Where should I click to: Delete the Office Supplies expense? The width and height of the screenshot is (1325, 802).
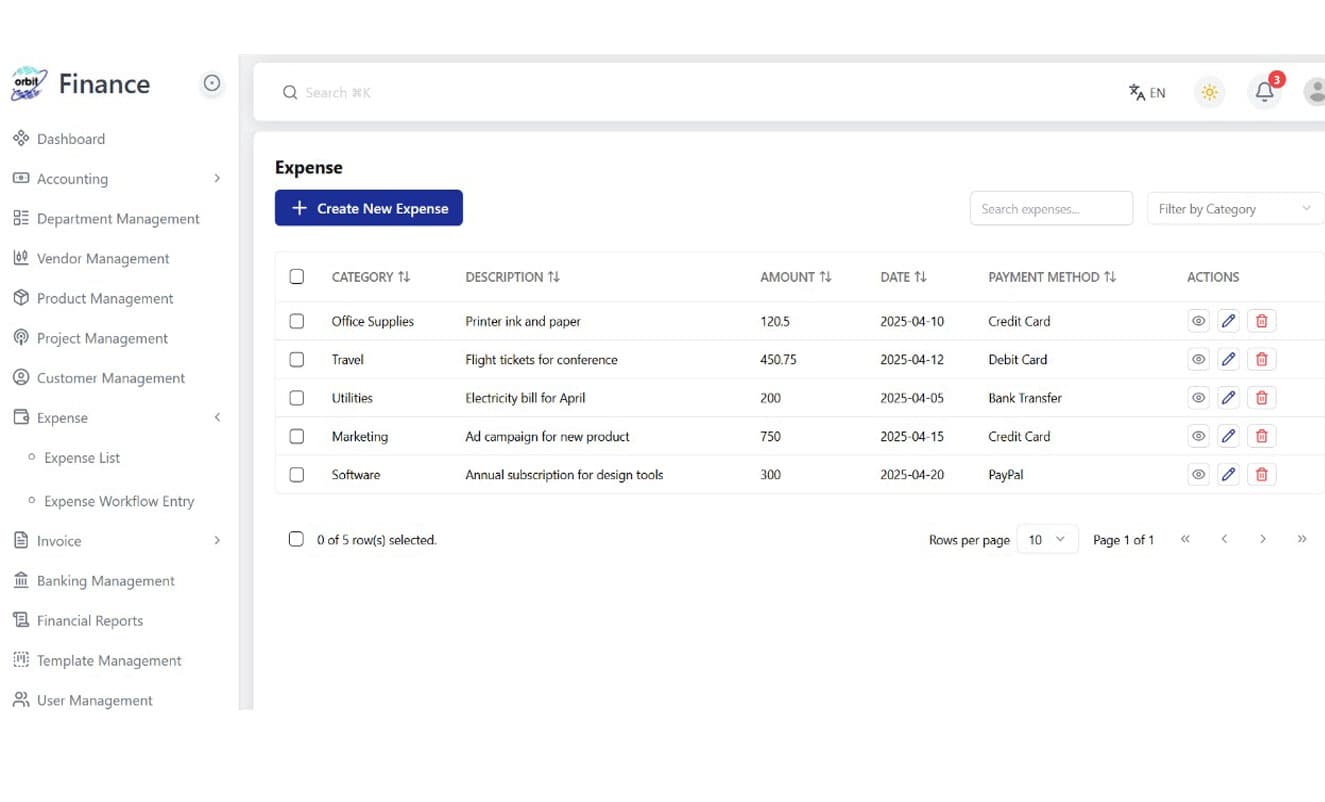[1262, 321]
